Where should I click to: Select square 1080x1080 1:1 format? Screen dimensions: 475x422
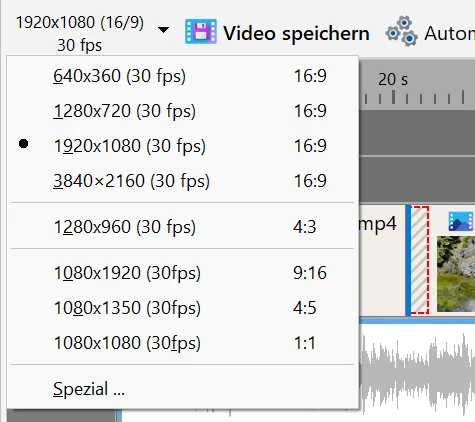(182, 343)
